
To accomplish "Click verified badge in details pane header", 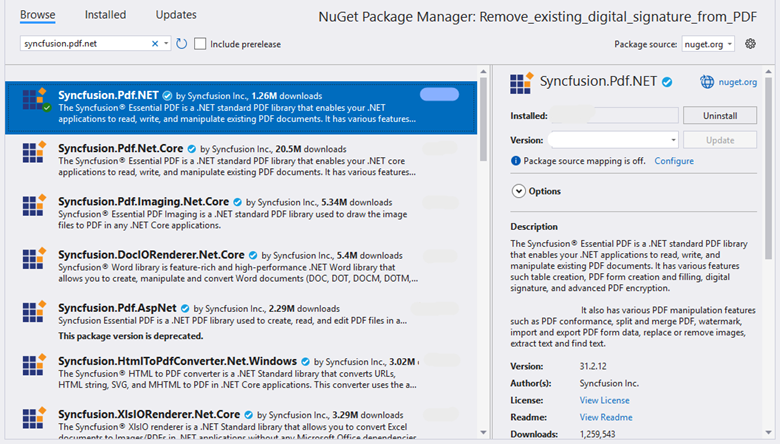I will tap(667, 82).
